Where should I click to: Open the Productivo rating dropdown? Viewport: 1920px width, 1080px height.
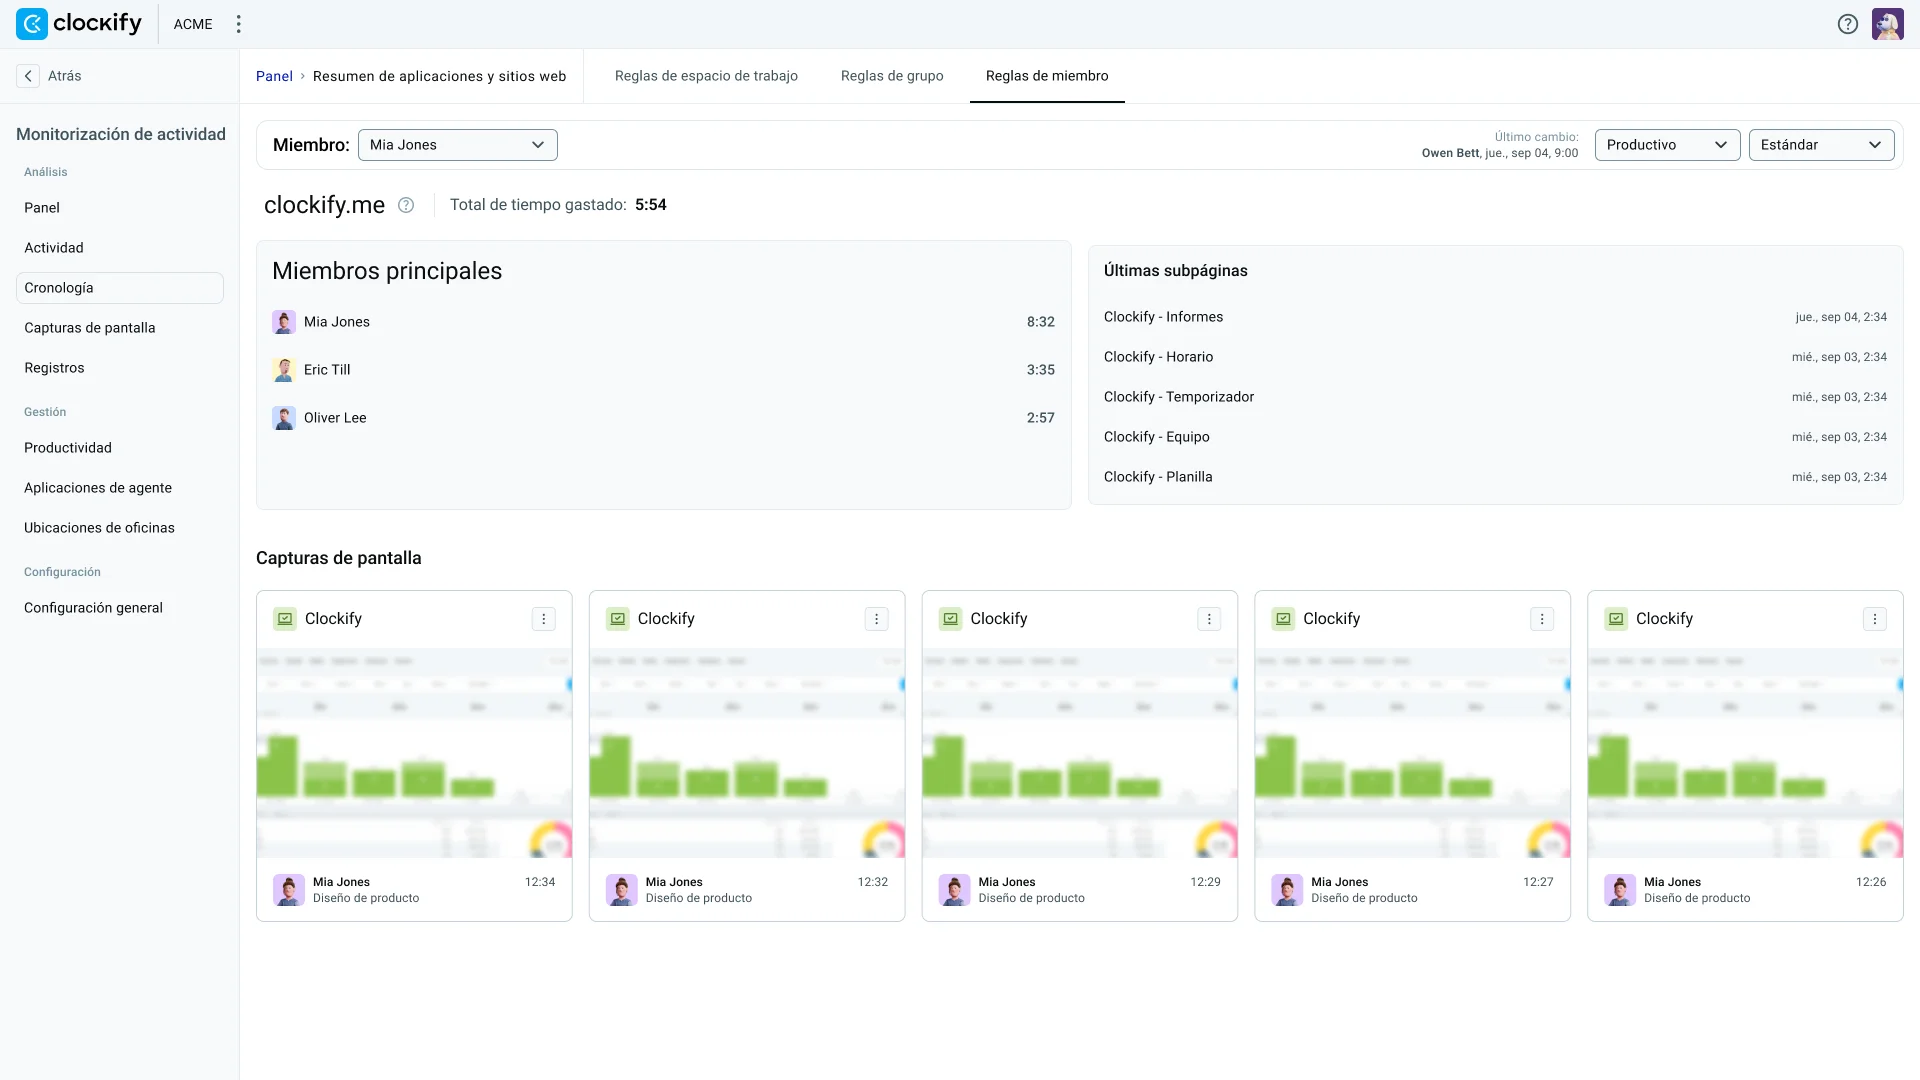[1667, 145]
